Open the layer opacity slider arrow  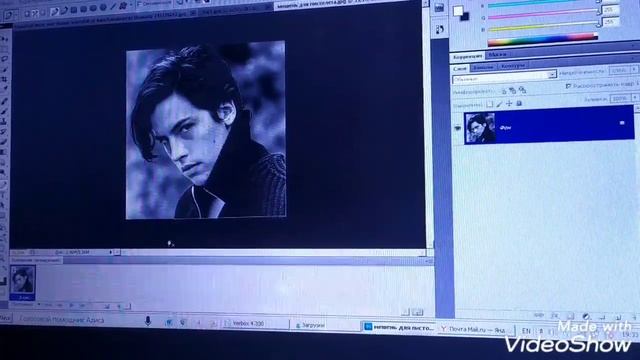coord(634,69)
